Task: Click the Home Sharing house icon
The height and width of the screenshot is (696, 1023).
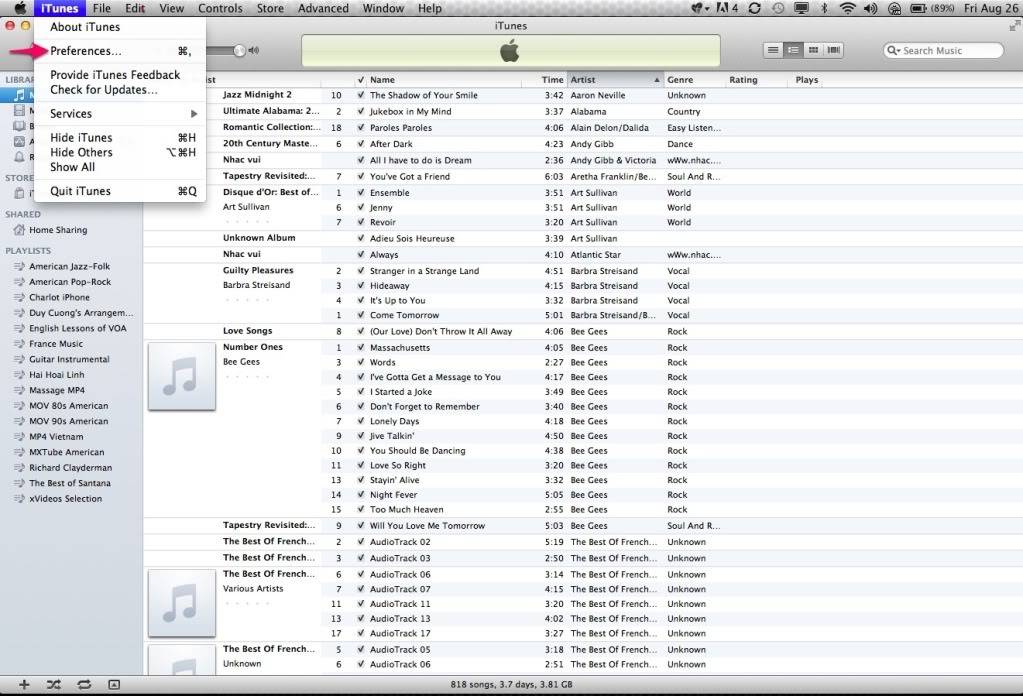Action: pos(19,230)
